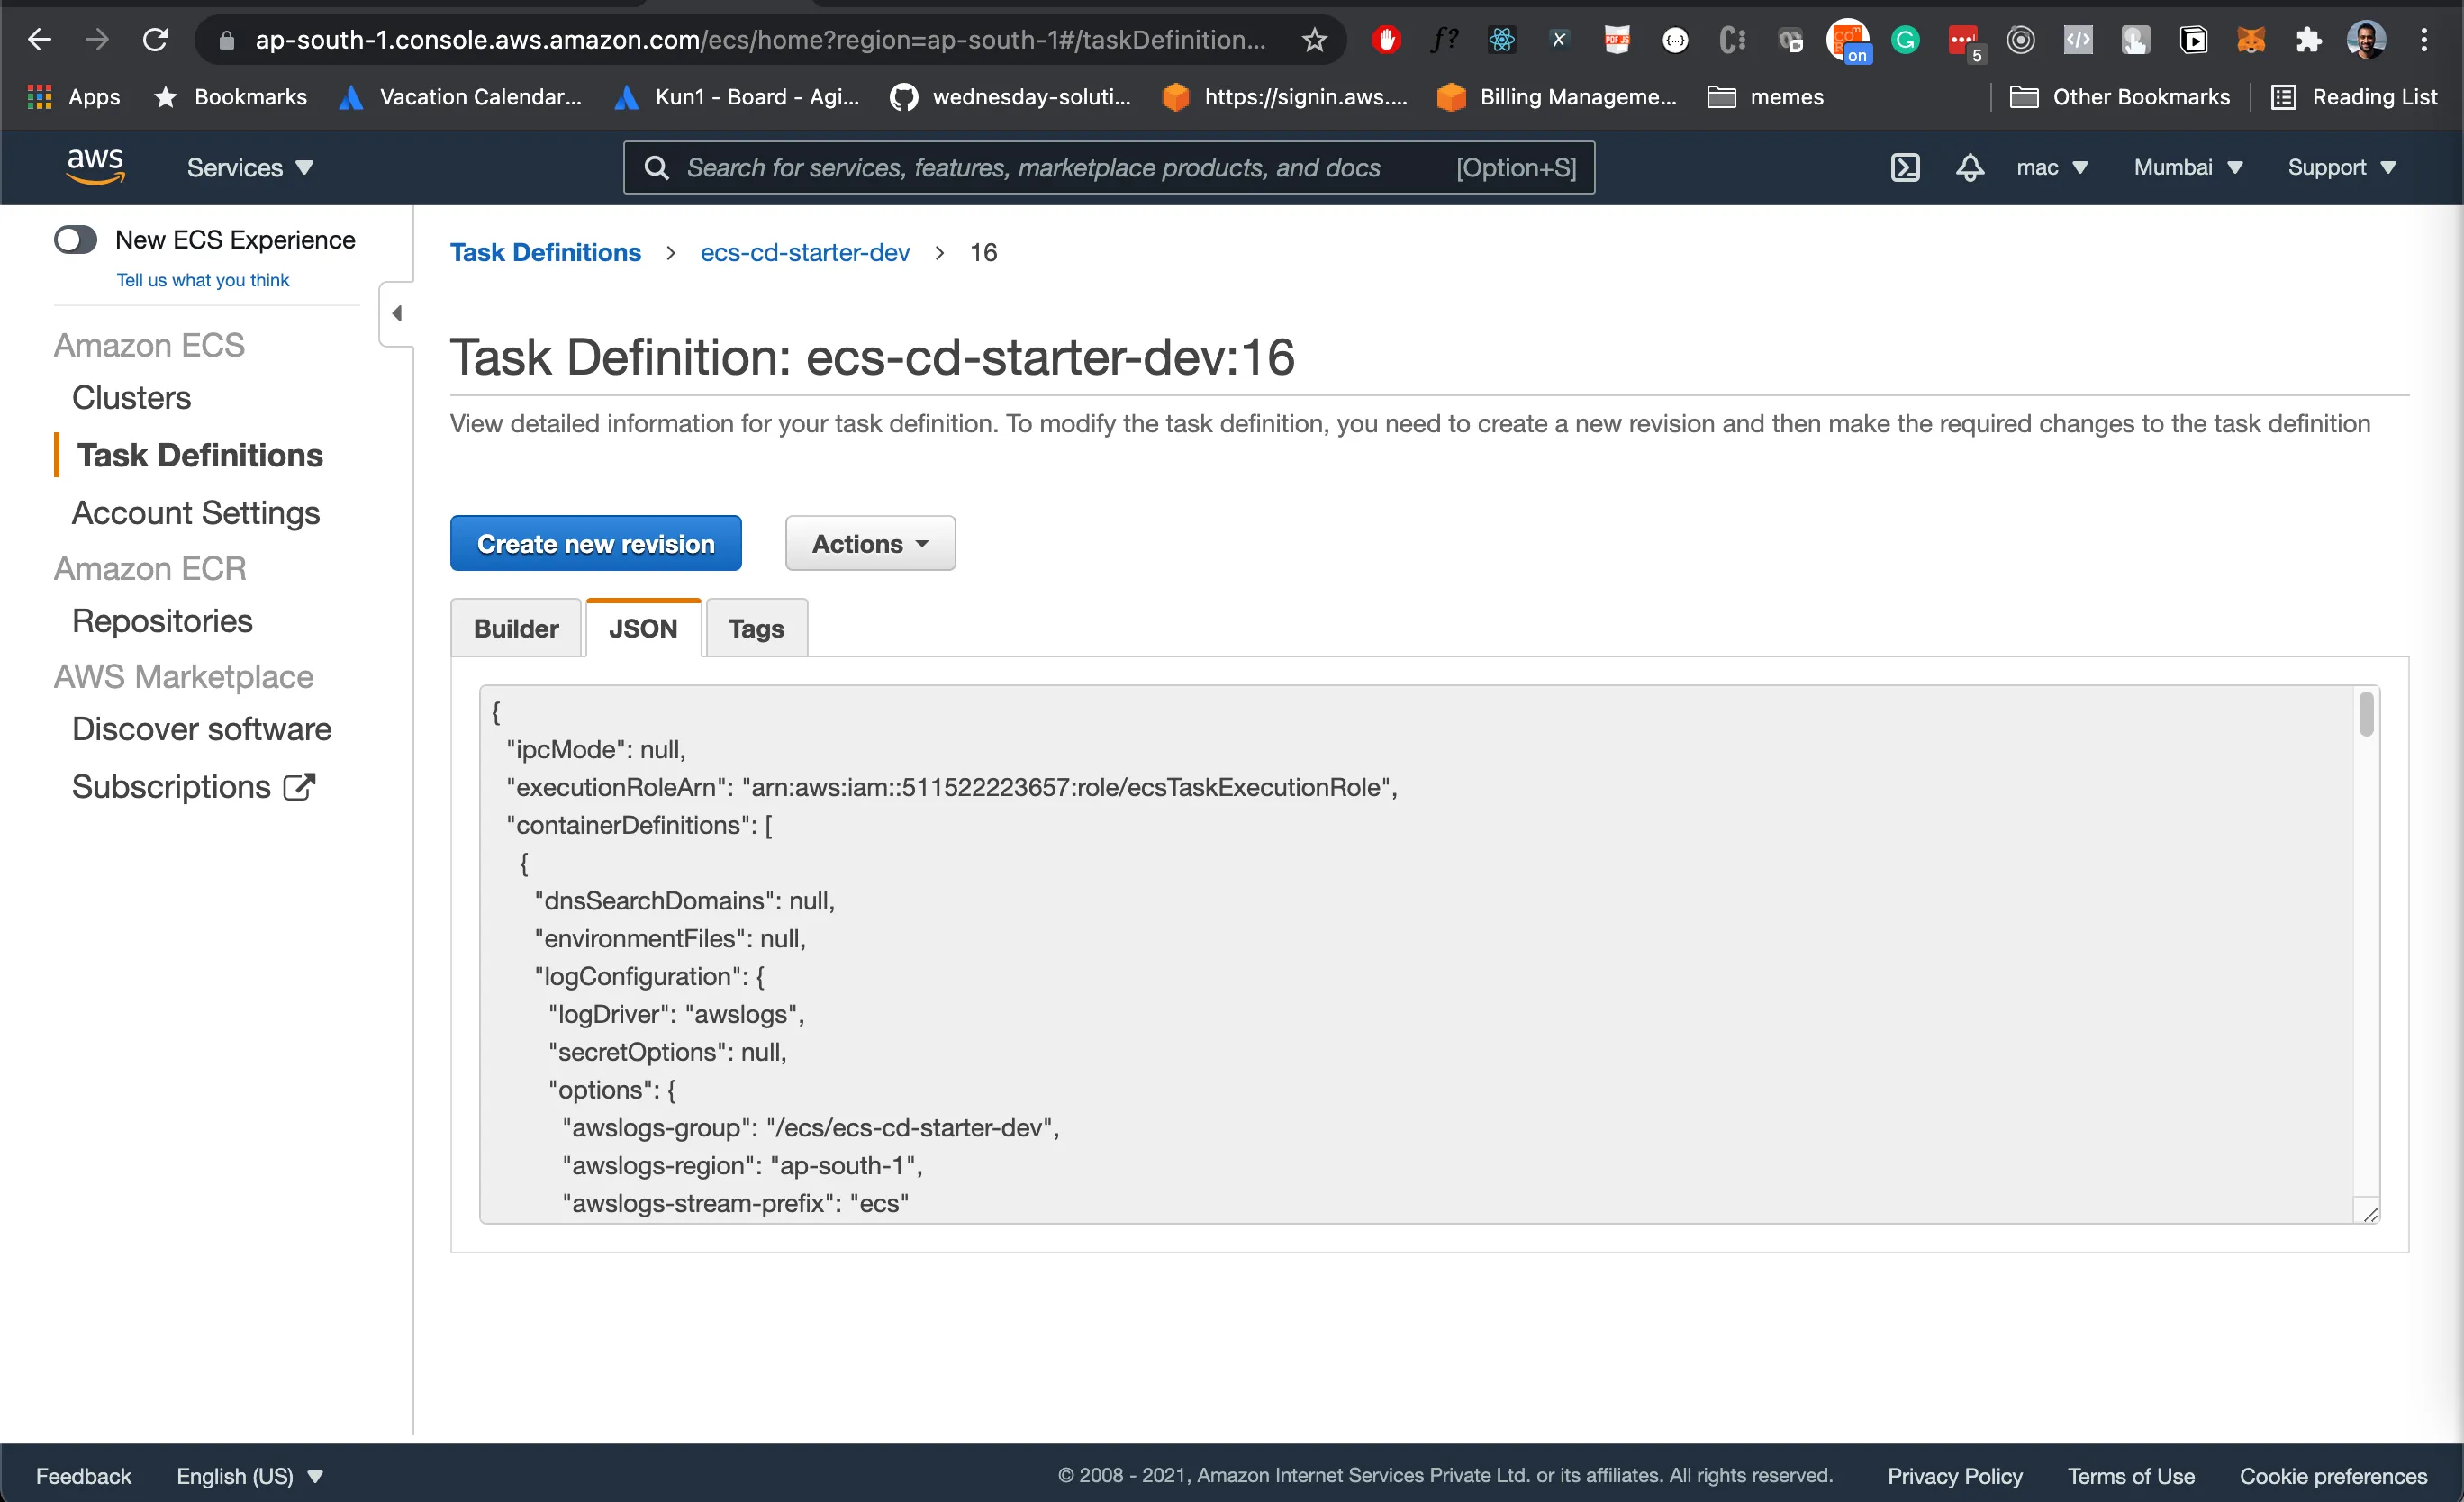
Task: Open the Mumbai region selector
Action: (x=2188, y=167)
